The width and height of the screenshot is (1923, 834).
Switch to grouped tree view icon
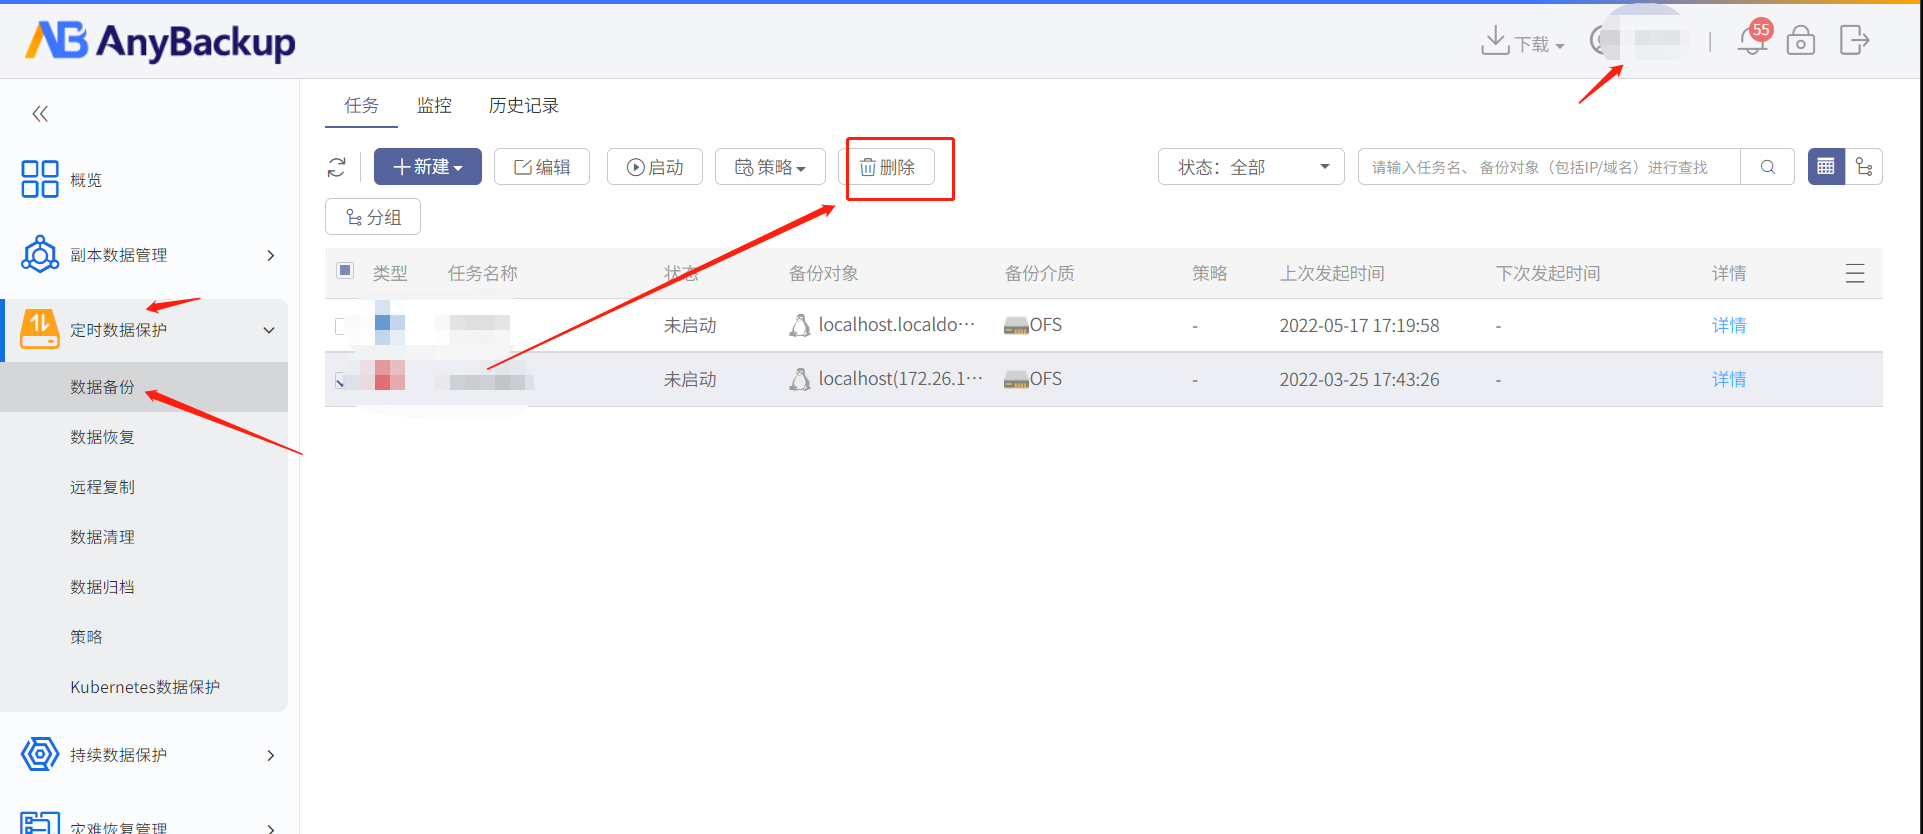pos(1864,167)
